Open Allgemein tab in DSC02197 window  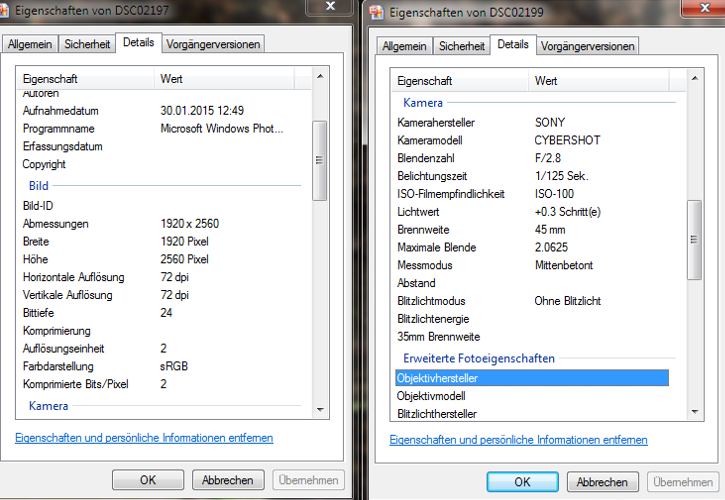(30, 44)
